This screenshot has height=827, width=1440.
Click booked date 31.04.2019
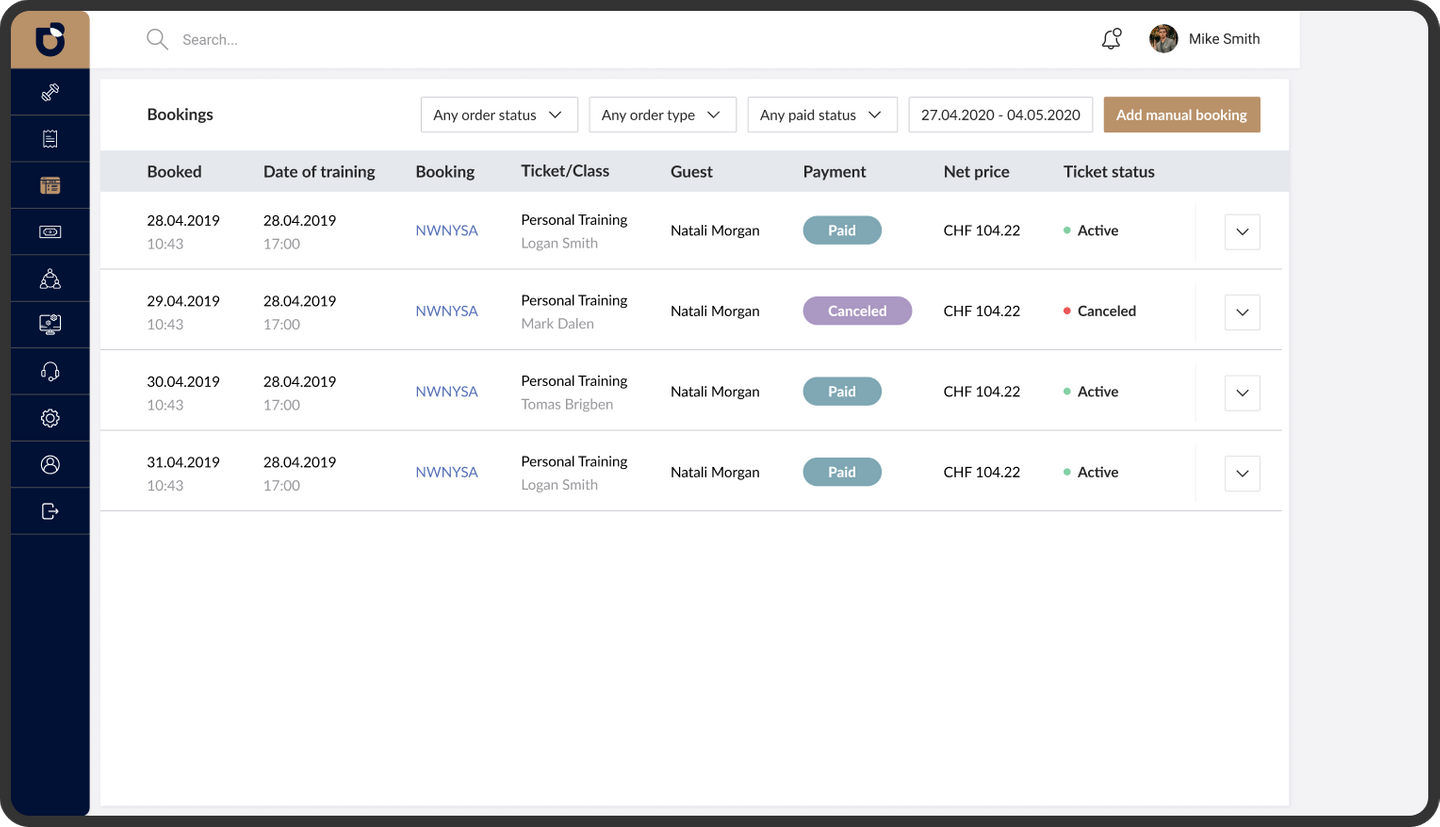point(183,463)
